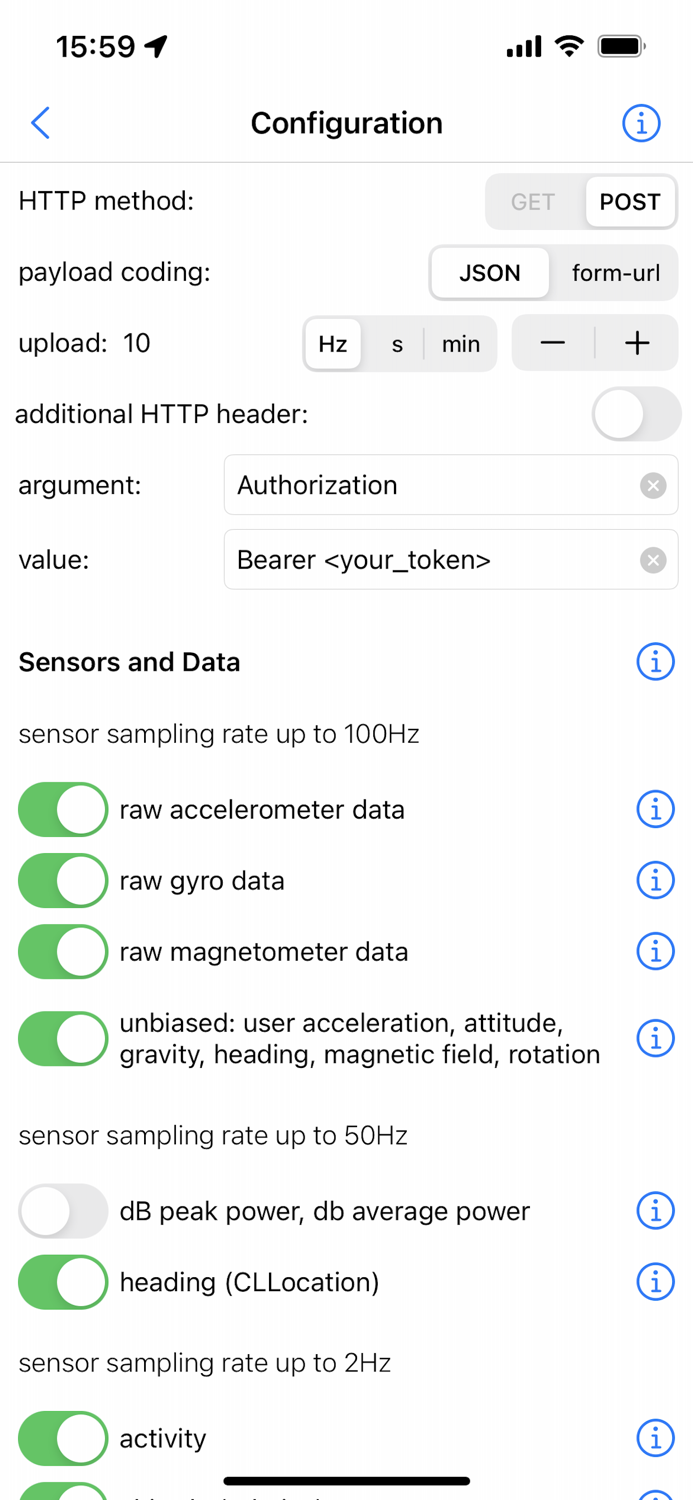Tap the value text field
This screenshot has width=693, height=1500.
430,560
